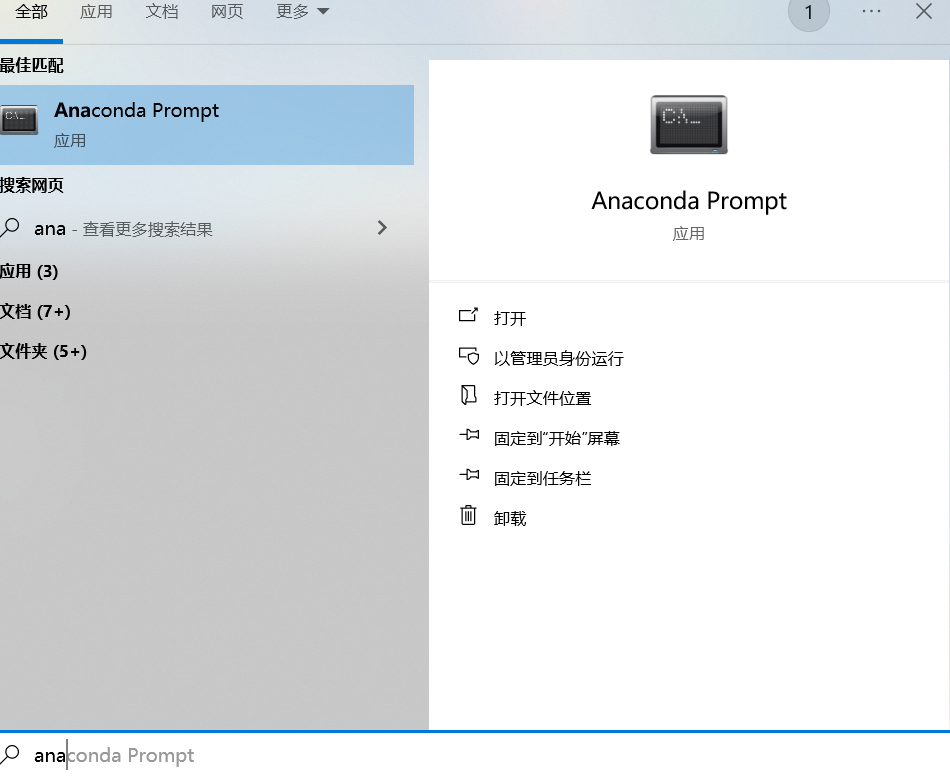
Task: Click the open file location icon
Action: click(468, 395)
